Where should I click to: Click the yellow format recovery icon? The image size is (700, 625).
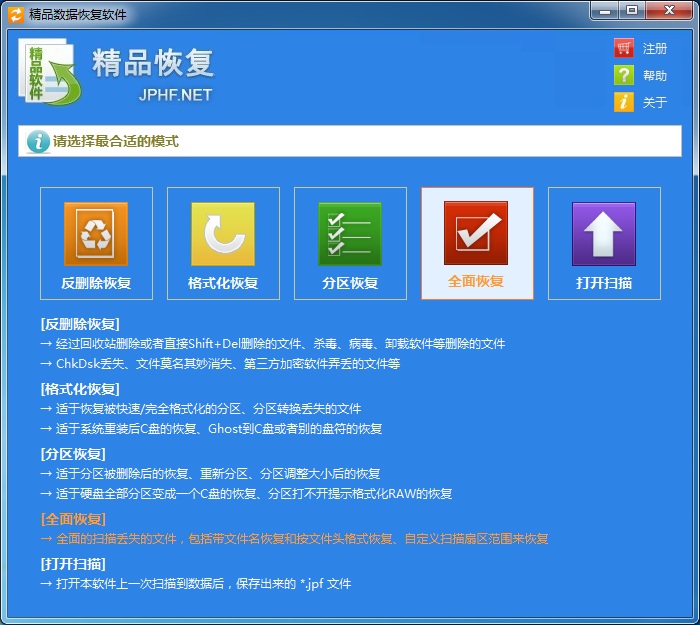tap(223, 234)
